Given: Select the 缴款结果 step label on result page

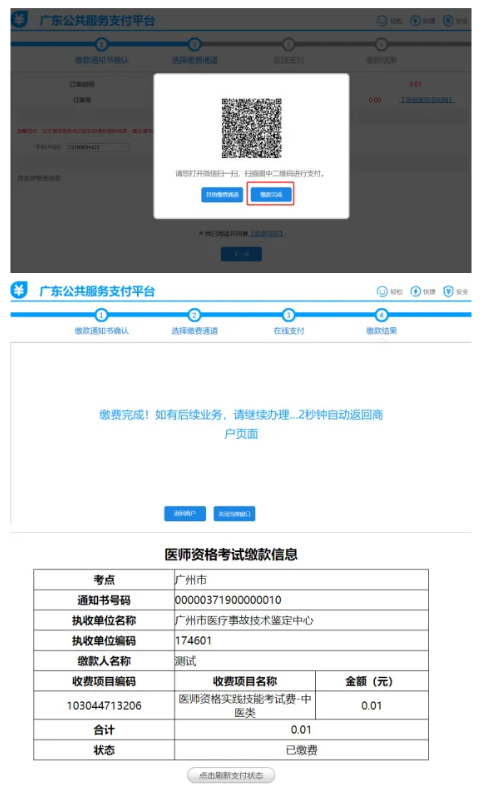Looking at the screenshot, I should [381, 331].
